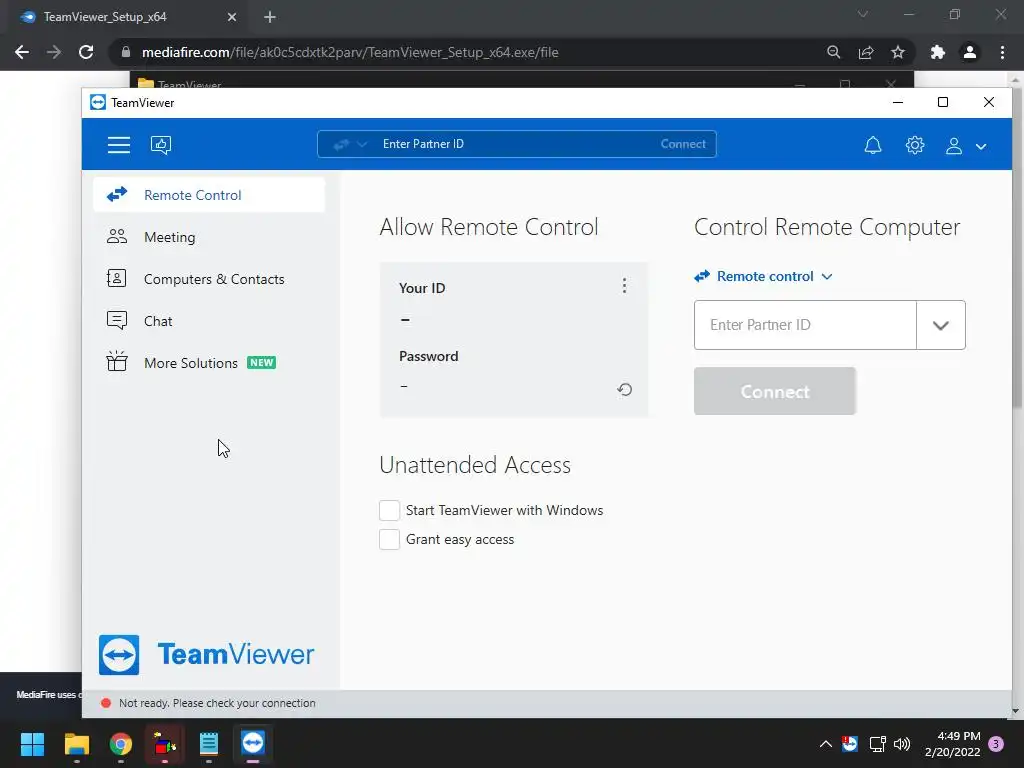Image resolution: width=1024 pixels, height=768 pixels.
Task: Expand the Remote control mode dropdown
Action: point(763,276)
